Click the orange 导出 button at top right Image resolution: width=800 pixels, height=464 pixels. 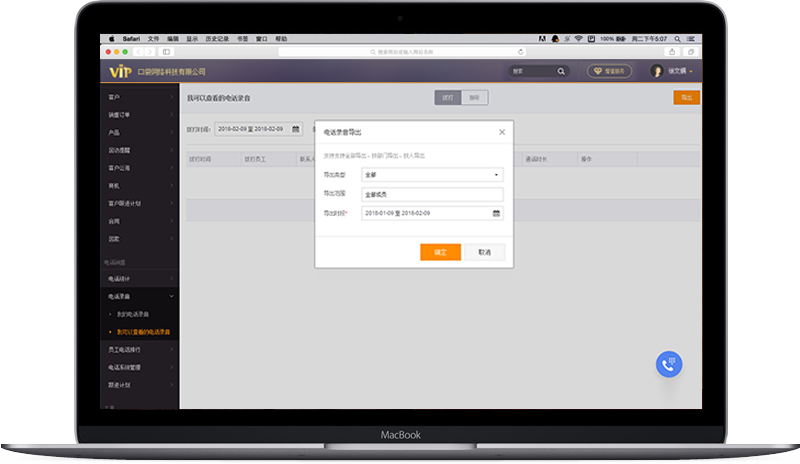click(686, 97)
